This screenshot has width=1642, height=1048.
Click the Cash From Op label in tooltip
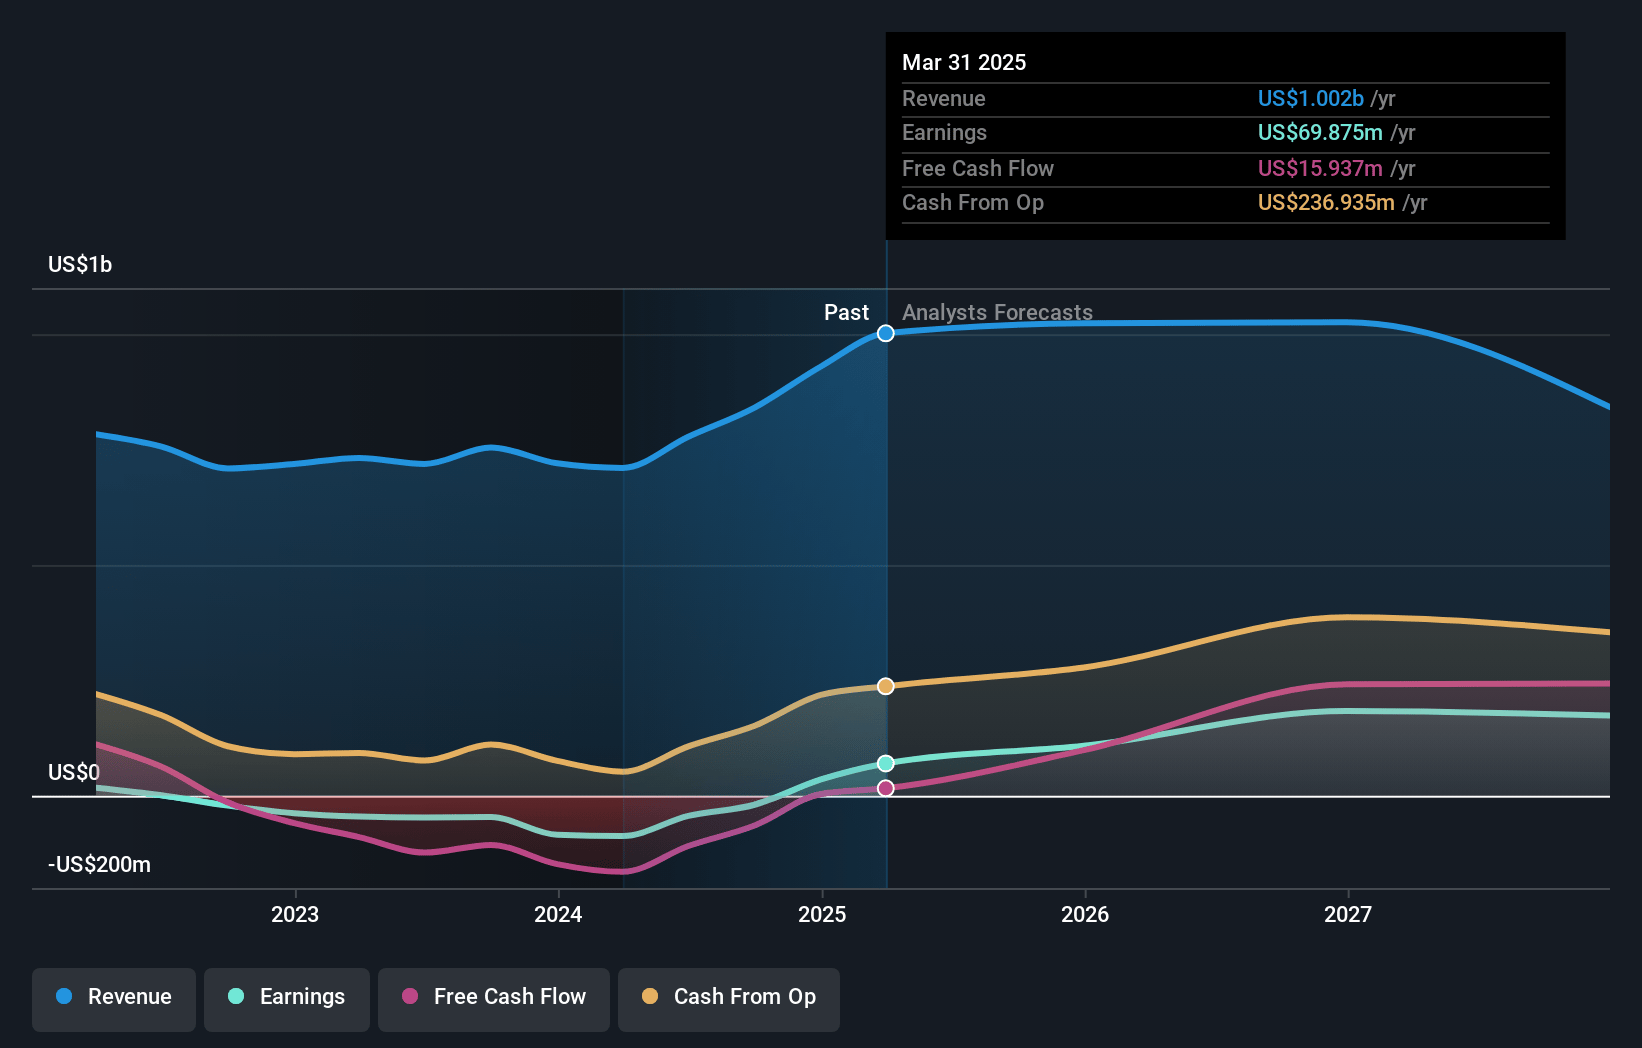pyautogui.click(x=973, y=202)
